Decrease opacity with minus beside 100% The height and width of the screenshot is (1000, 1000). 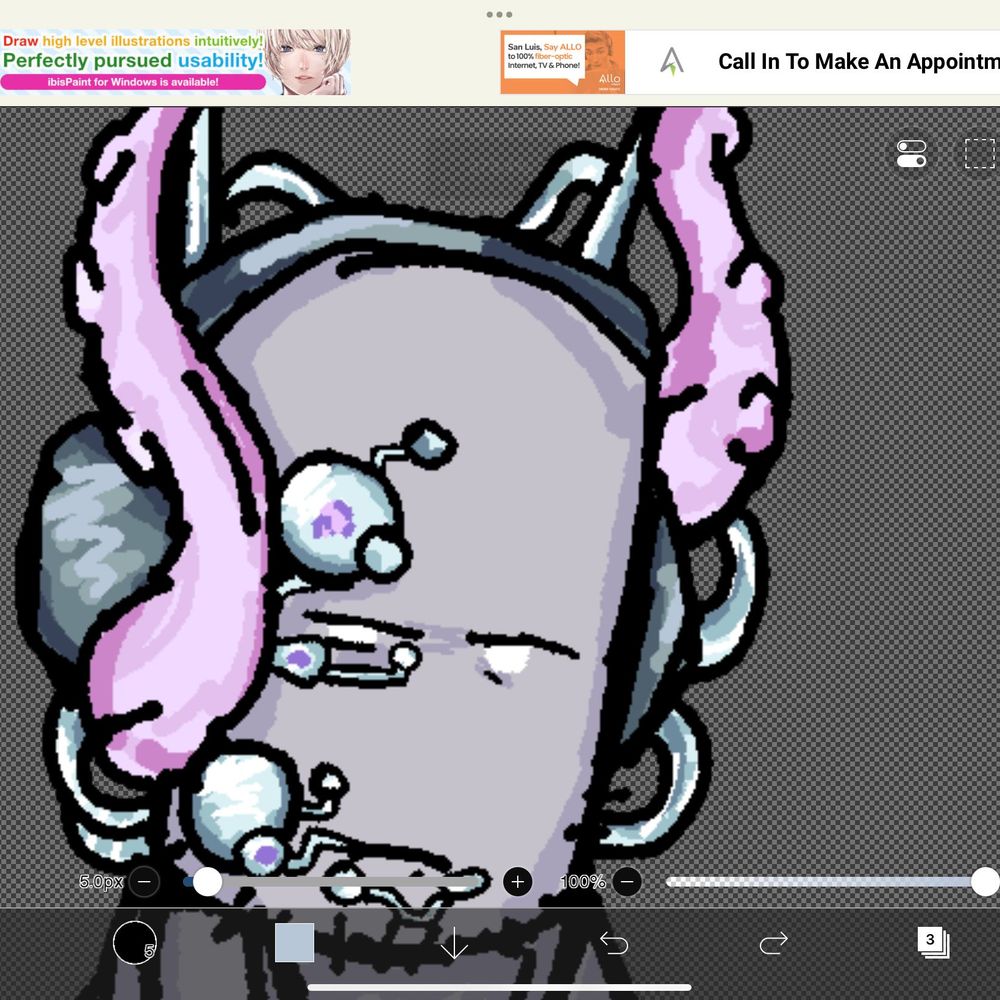[x=627, y=881]
